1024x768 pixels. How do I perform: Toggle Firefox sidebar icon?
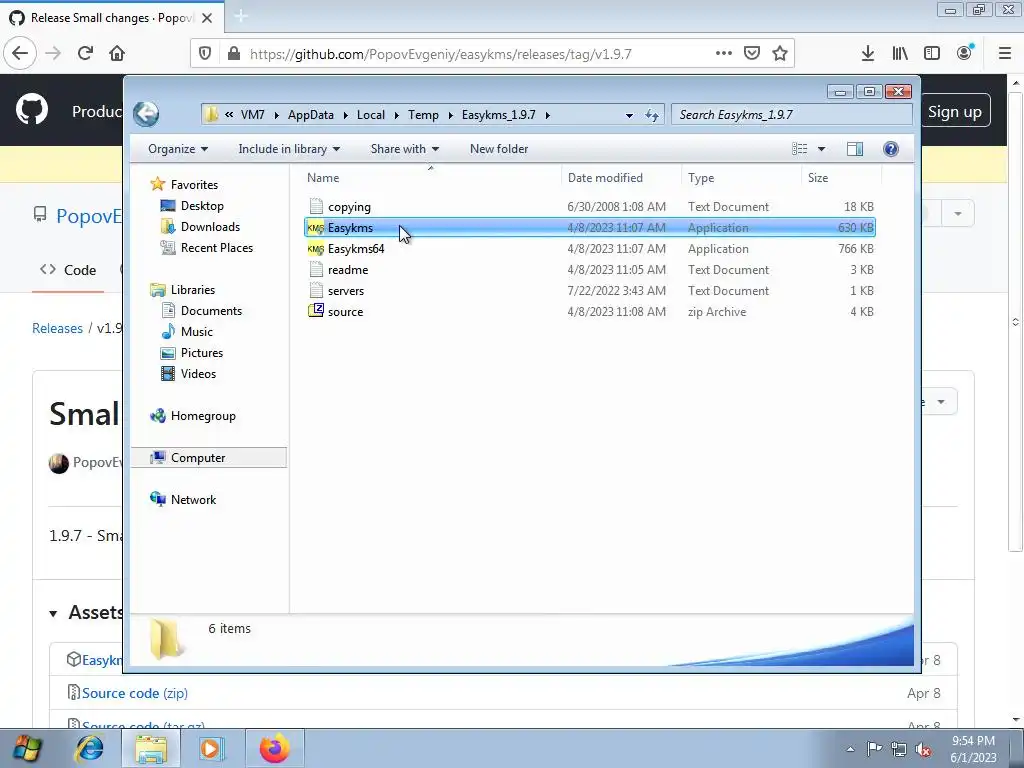tap(932, 54)
